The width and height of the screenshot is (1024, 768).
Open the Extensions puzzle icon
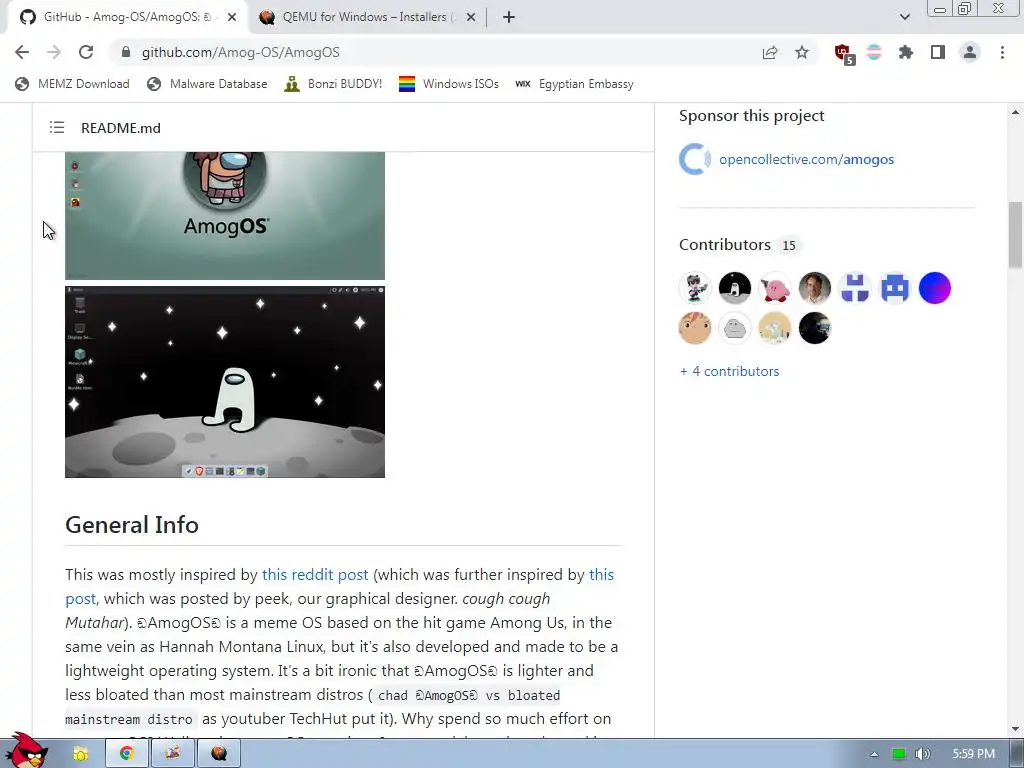906,52
